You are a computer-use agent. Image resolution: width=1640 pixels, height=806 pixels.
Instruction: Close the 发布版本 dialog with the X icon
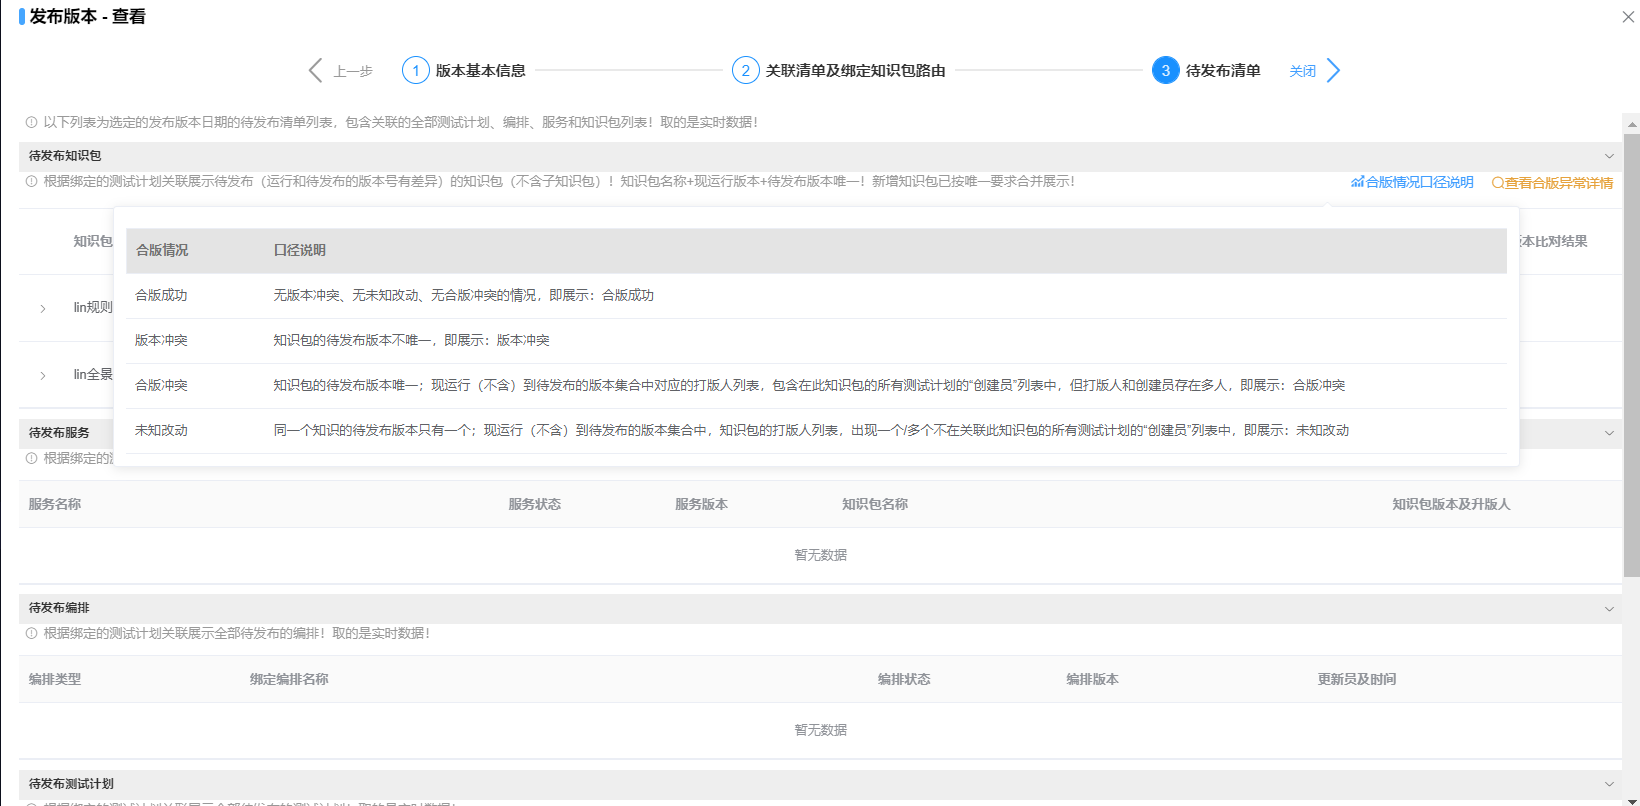tap(1628, 17)
